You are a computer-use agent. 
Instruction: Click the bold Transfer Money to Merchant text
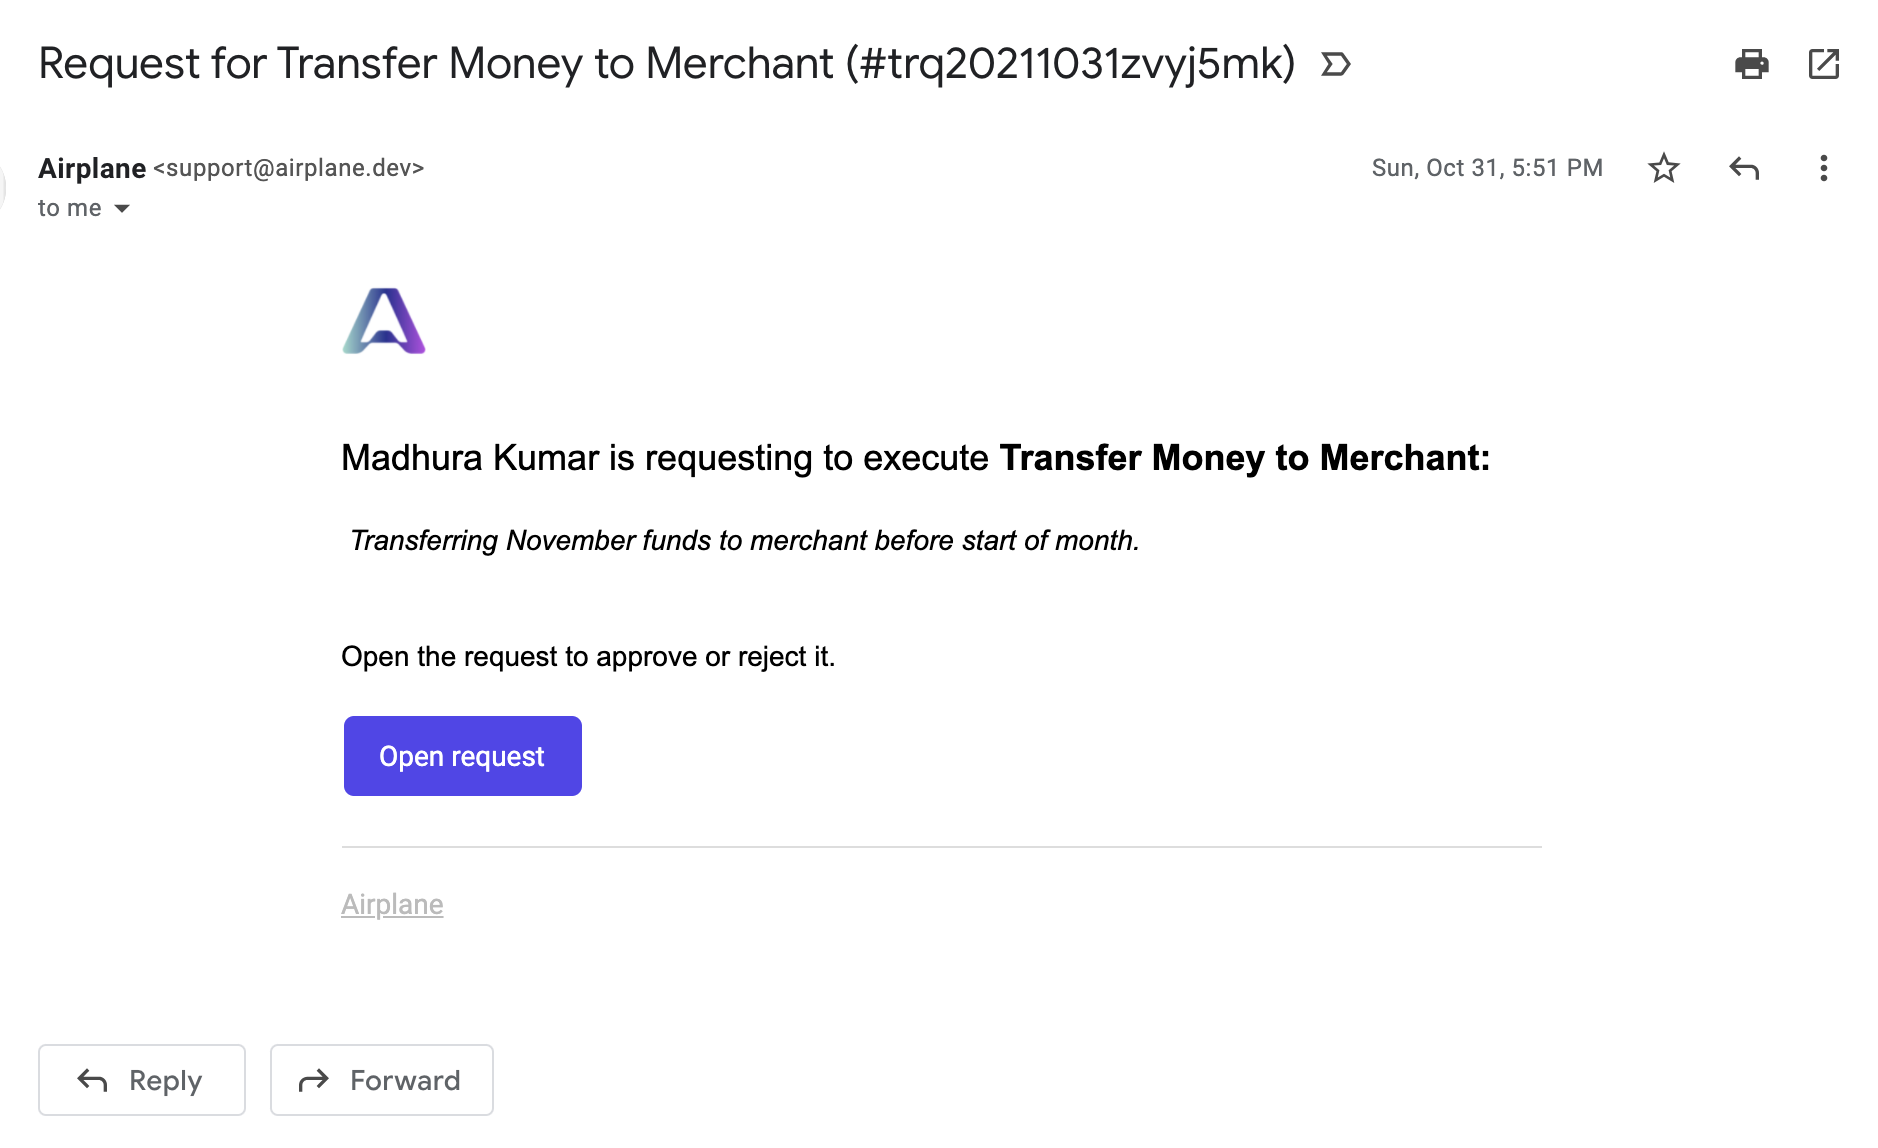1245,458
